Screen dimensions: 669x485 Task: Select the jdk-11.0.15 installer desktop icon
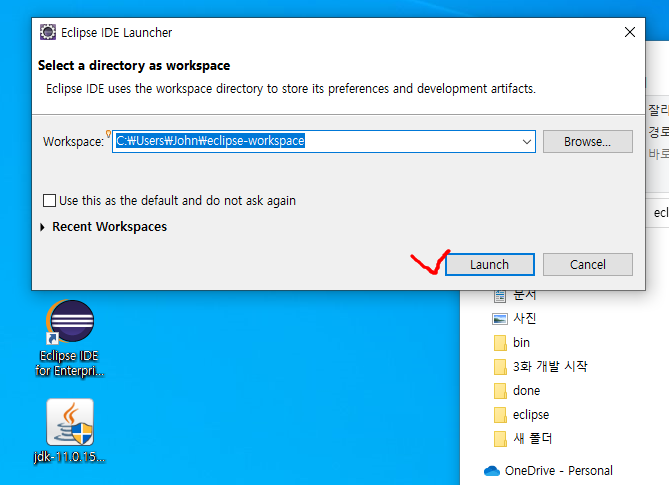pyautogui.click(x=70, y=432)
